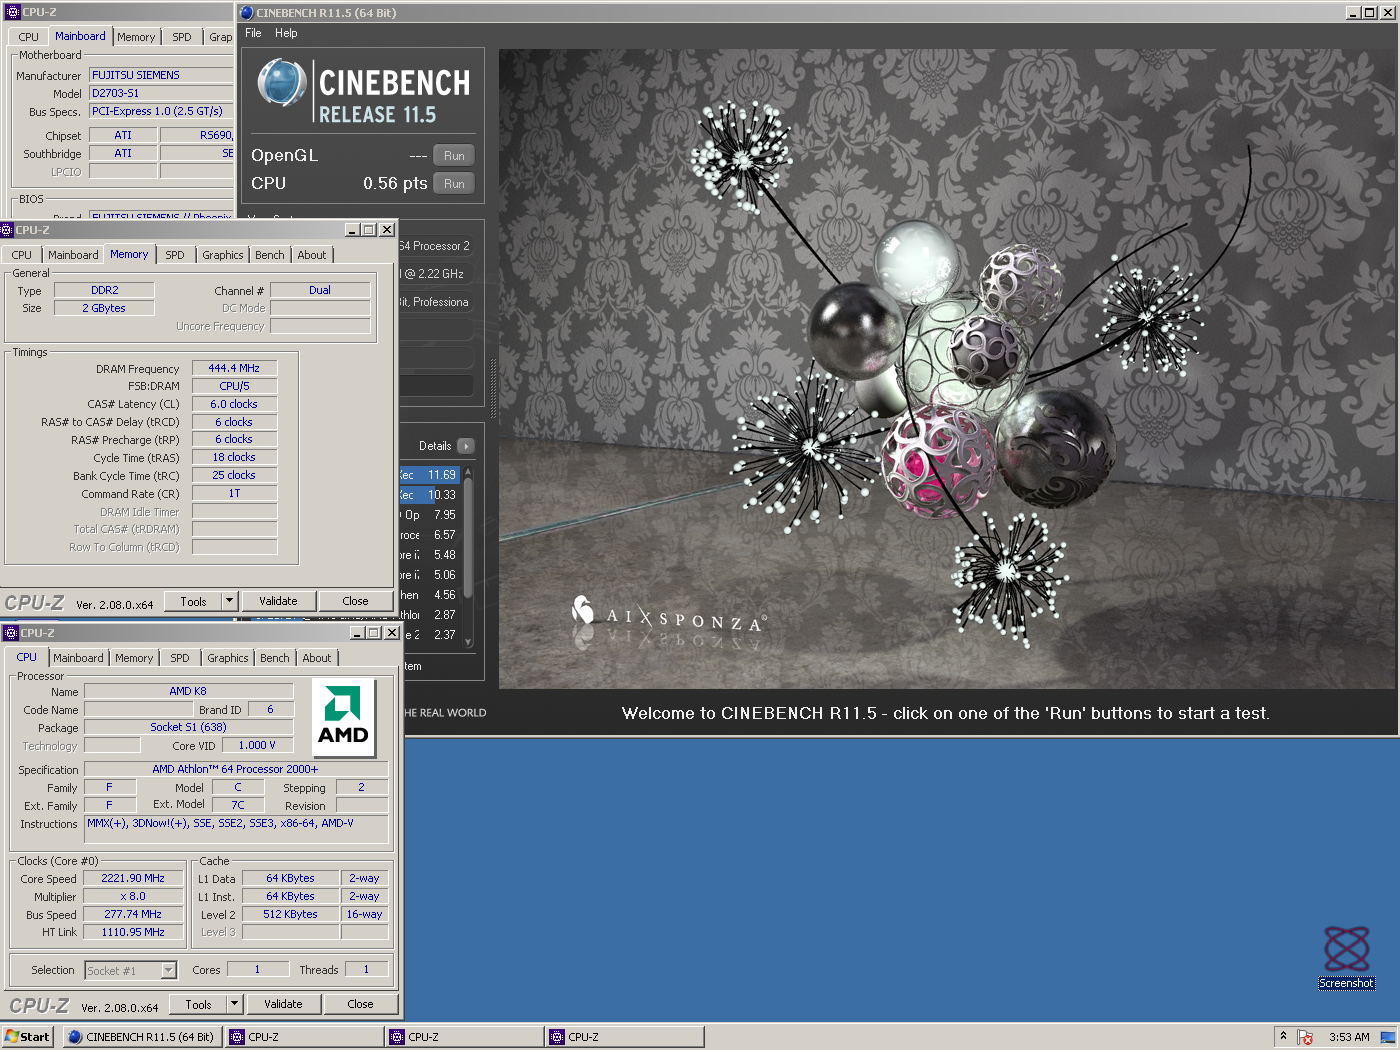The width and height of the screenshot is (1400, 1050).
Task: Select the 7.95 ranking row
Action: 430,515
